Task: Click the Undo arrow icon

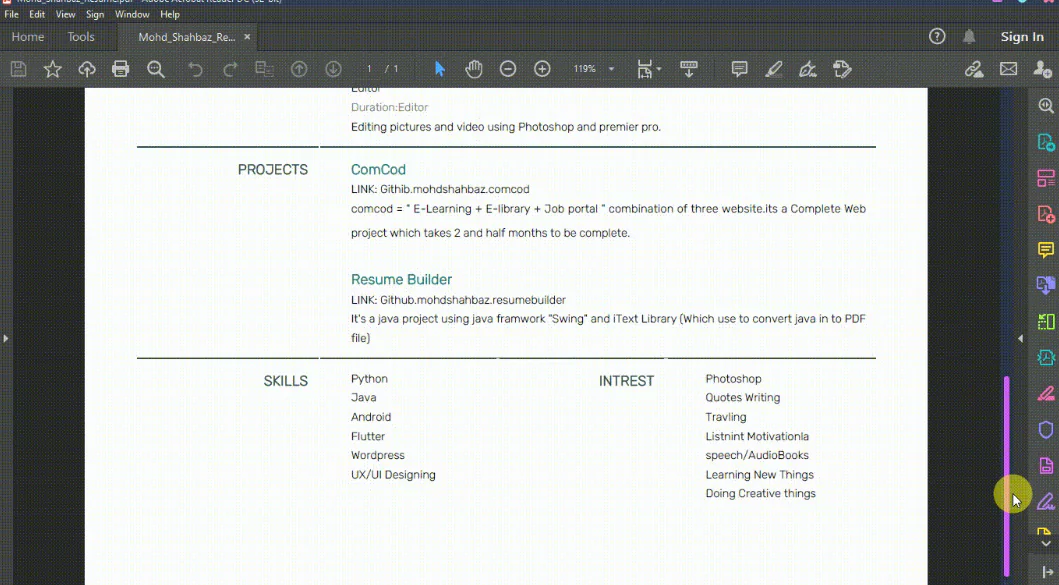Action: [195, 69]
